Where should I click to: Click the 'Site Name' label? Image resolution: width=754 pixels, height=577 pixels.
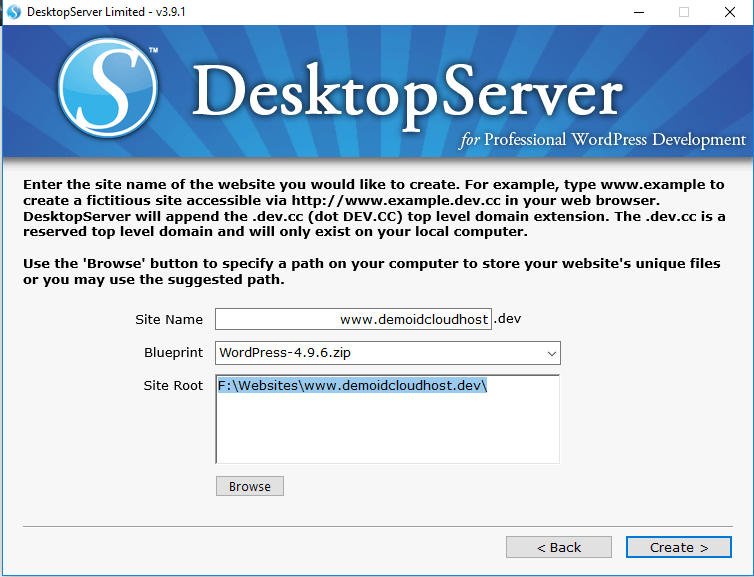pyautogui.click(x=169, y=320)
